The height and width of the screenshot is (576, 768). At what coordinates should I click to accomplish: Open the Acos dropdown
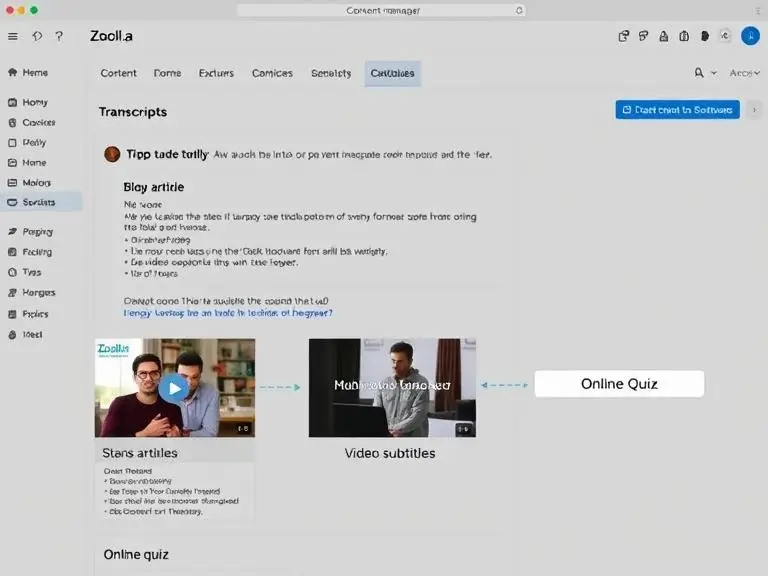(x=744, y=73)
